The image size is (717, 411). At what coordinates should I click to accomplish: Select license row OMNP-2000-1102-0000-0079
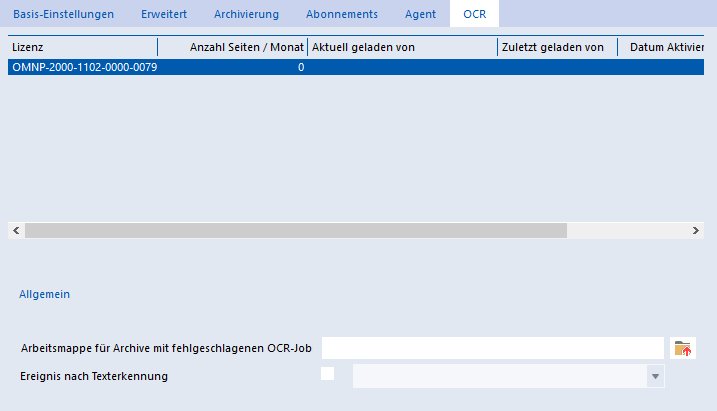tap(356, 67)
